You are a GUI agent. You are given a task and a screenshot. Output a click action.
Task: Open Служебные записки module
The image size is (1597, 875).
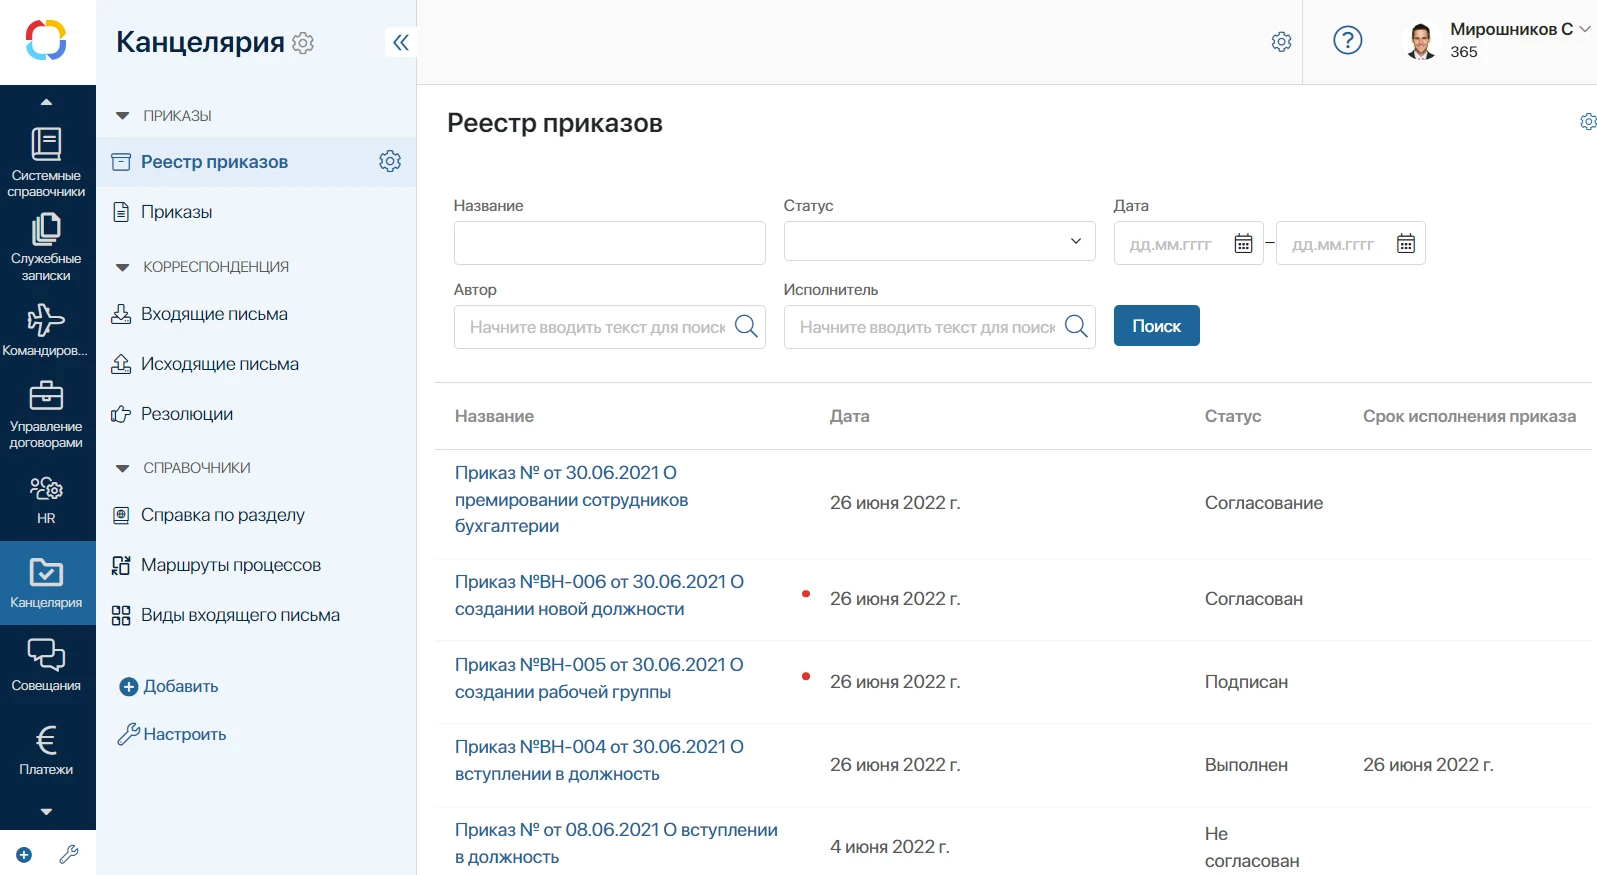[46, 245]
